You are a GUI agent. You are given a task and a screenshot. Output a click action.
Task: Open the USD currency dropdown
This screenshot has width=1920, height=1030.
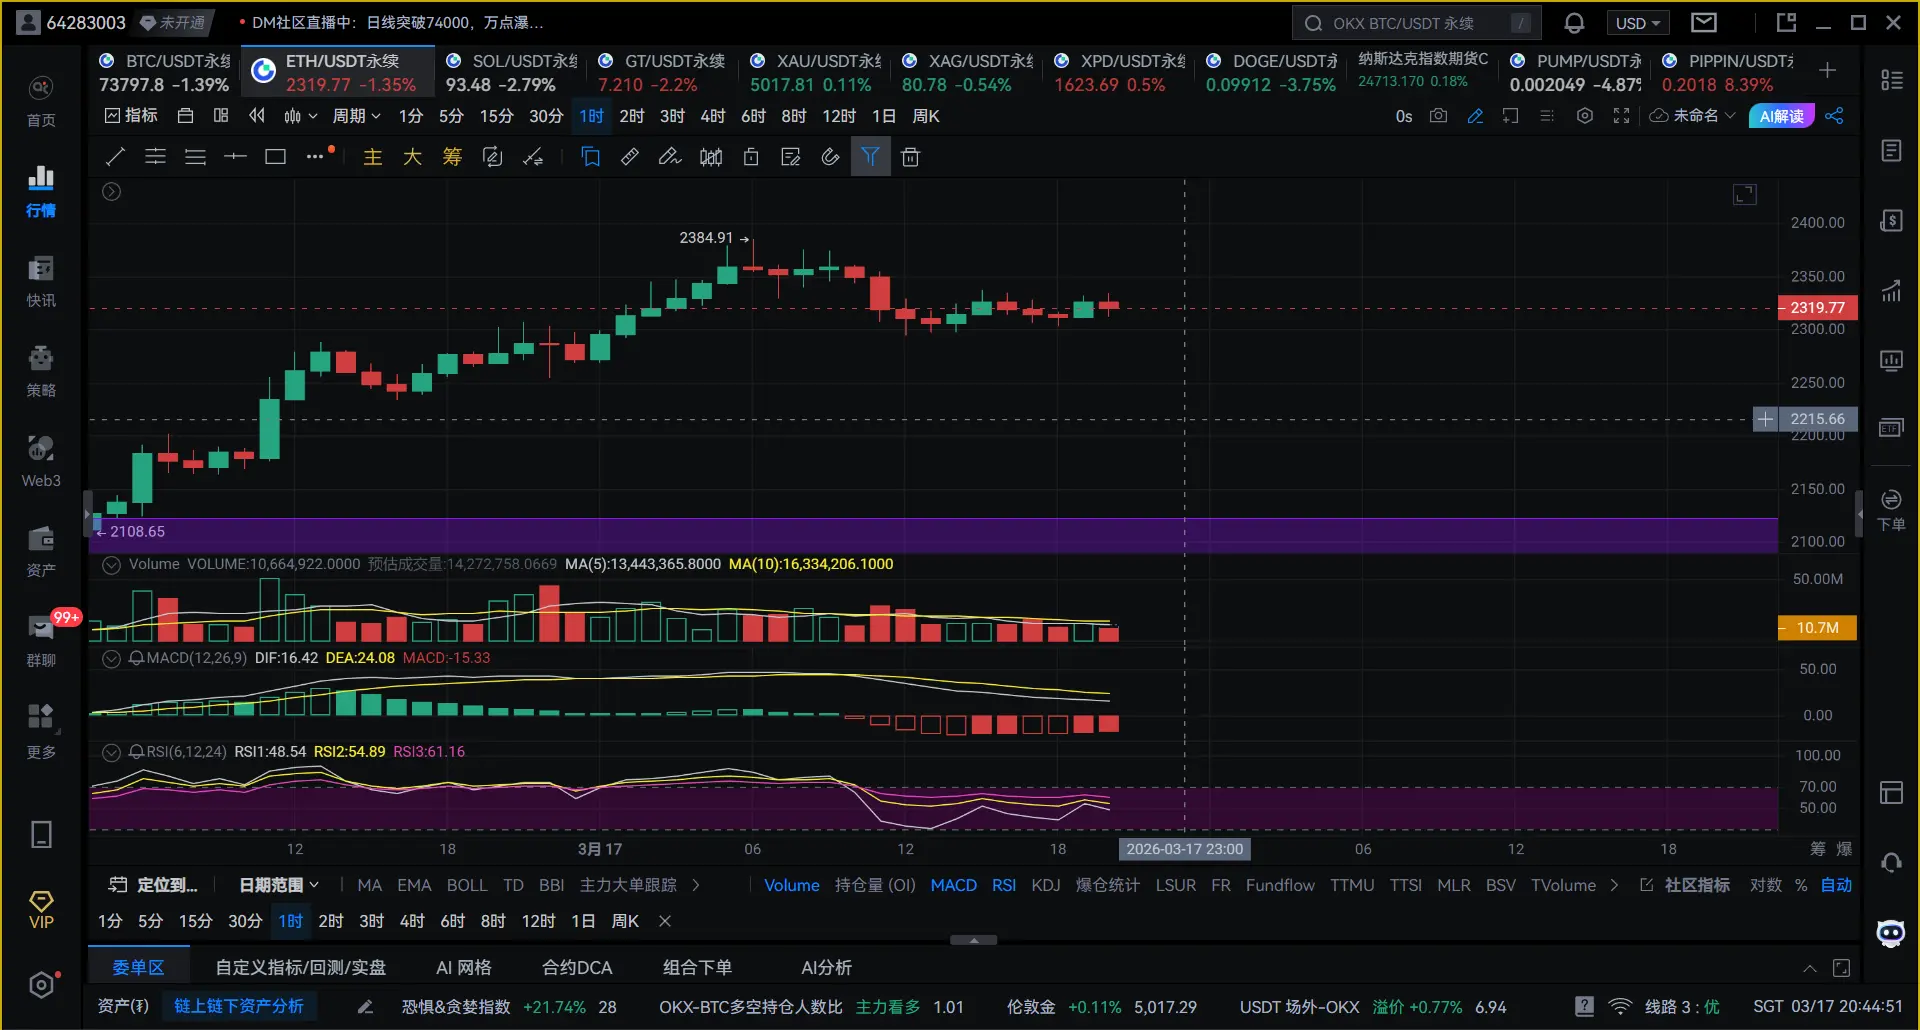(x=1638, y=23)
